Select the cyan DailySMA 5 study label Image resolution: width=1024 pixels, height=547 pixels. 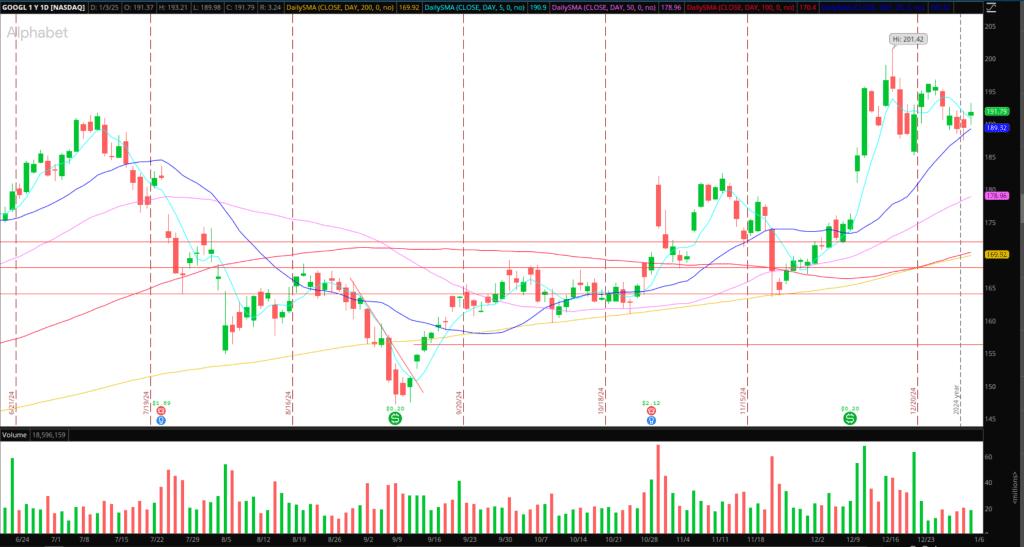click(474, 8)
